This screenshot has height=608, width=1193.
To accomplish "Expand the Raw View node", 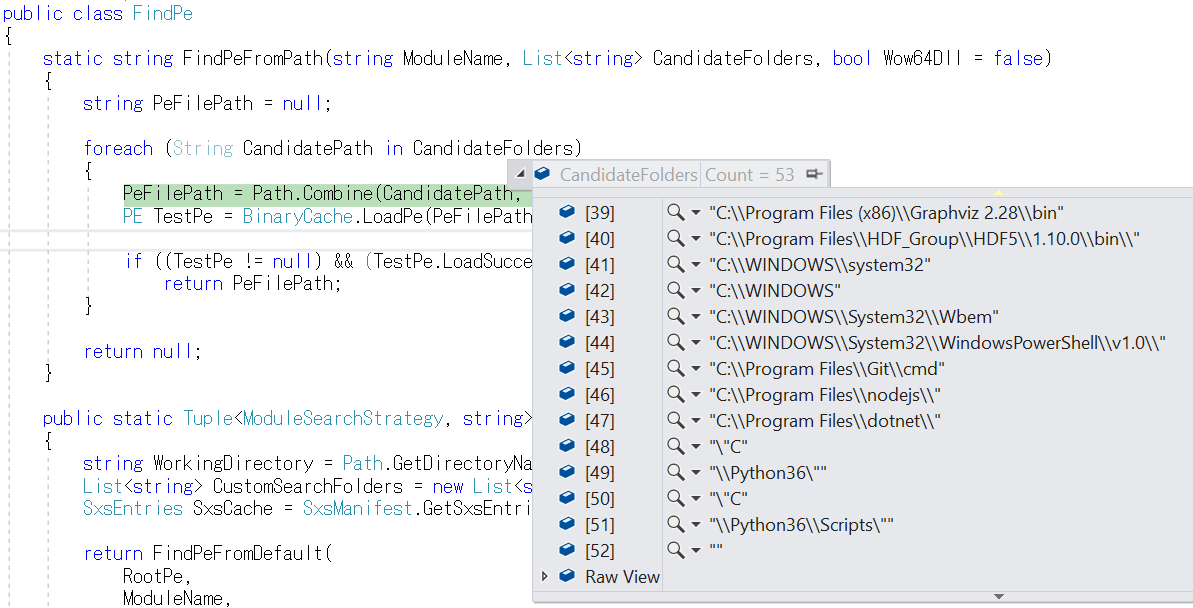I will click(545, 577).
